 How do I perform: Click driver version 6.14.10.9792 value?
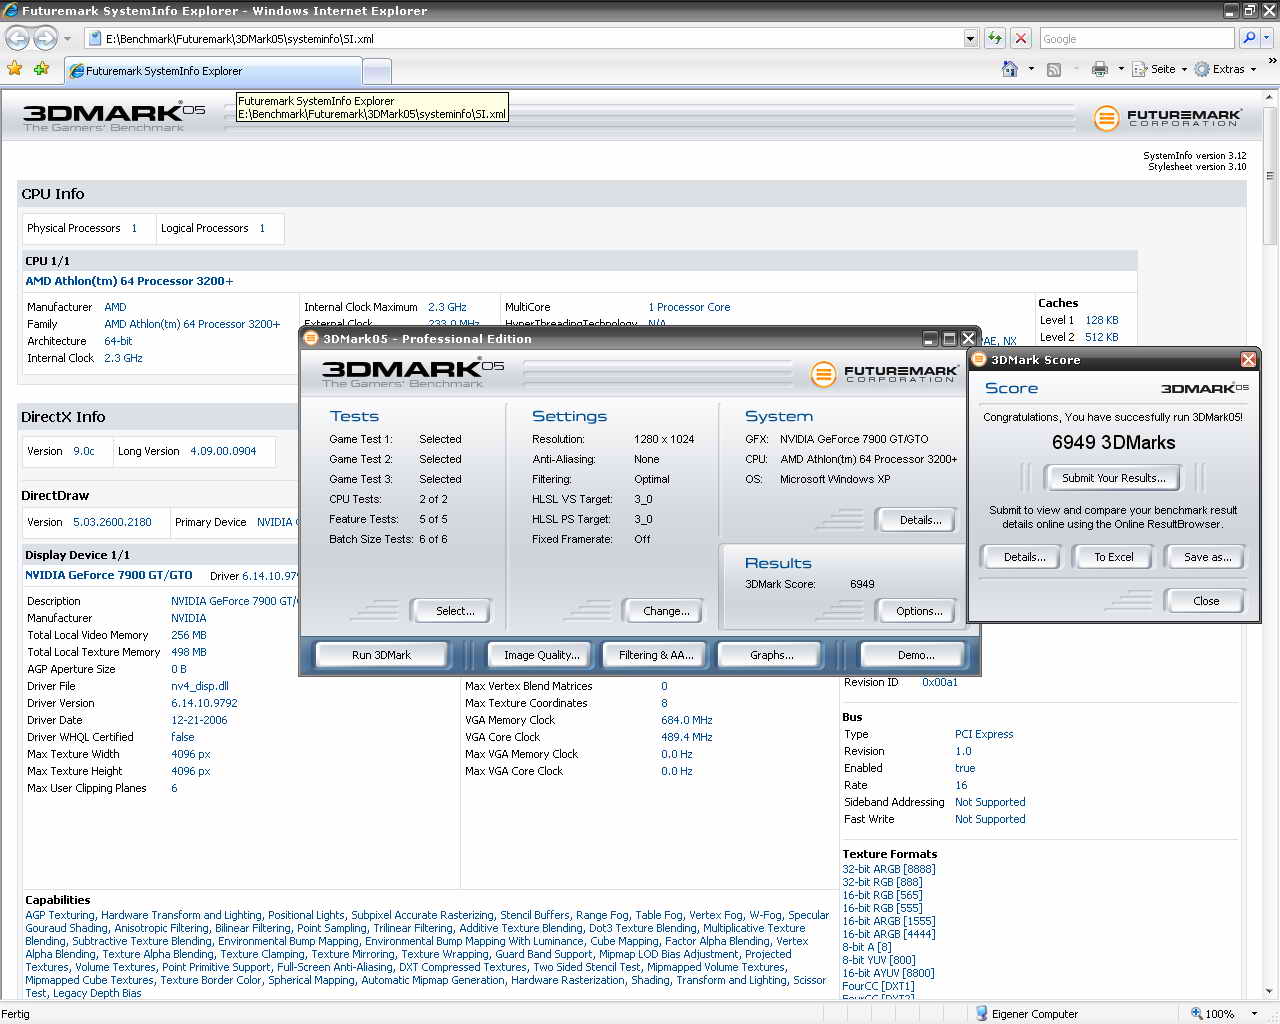pyautogui.click(x=204, y=703)
